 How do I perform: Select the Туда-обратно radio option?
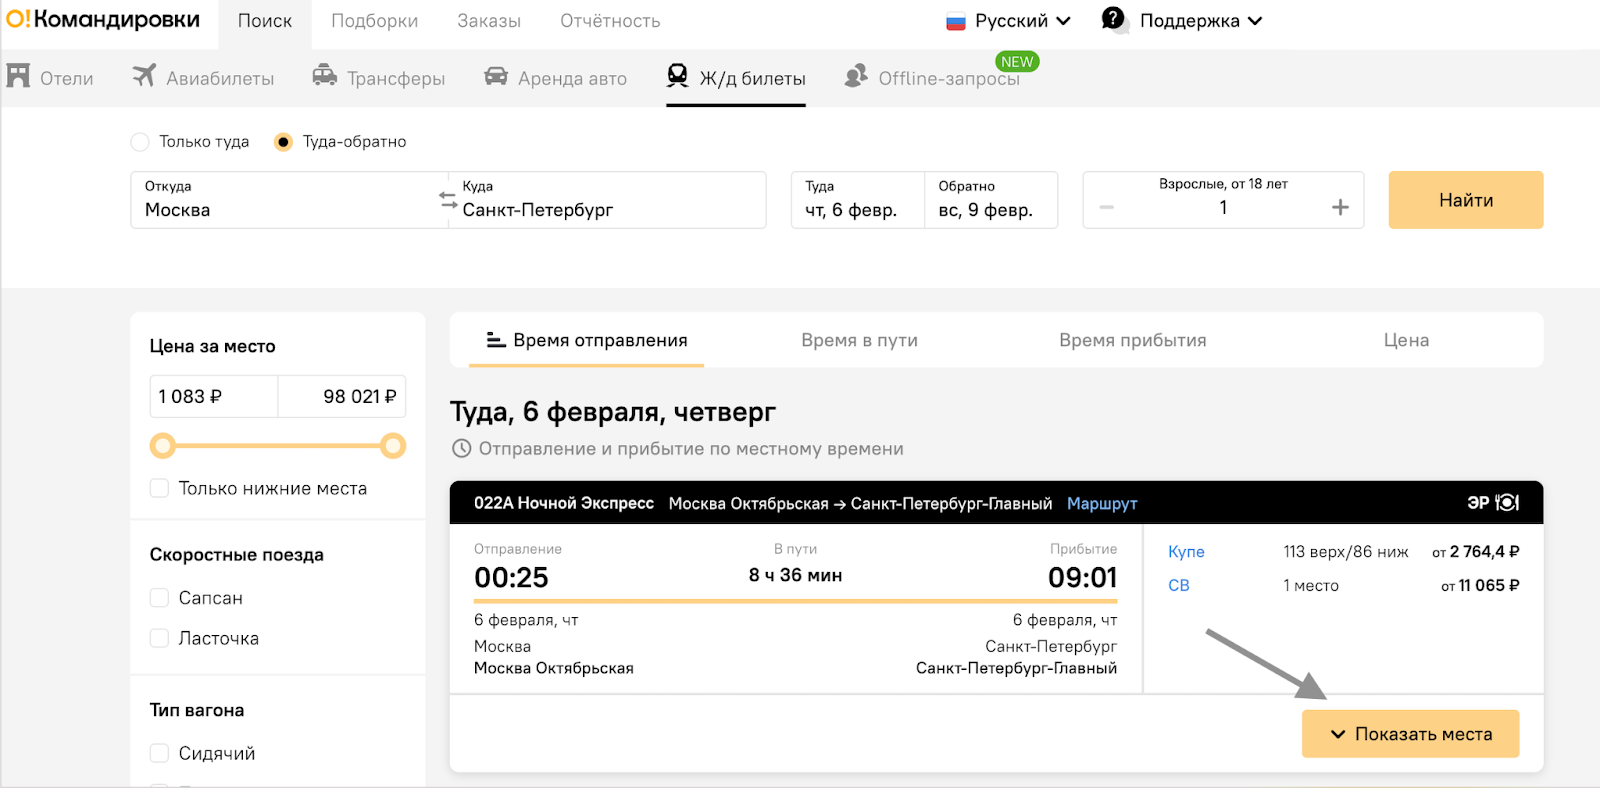tap(283, 142)
